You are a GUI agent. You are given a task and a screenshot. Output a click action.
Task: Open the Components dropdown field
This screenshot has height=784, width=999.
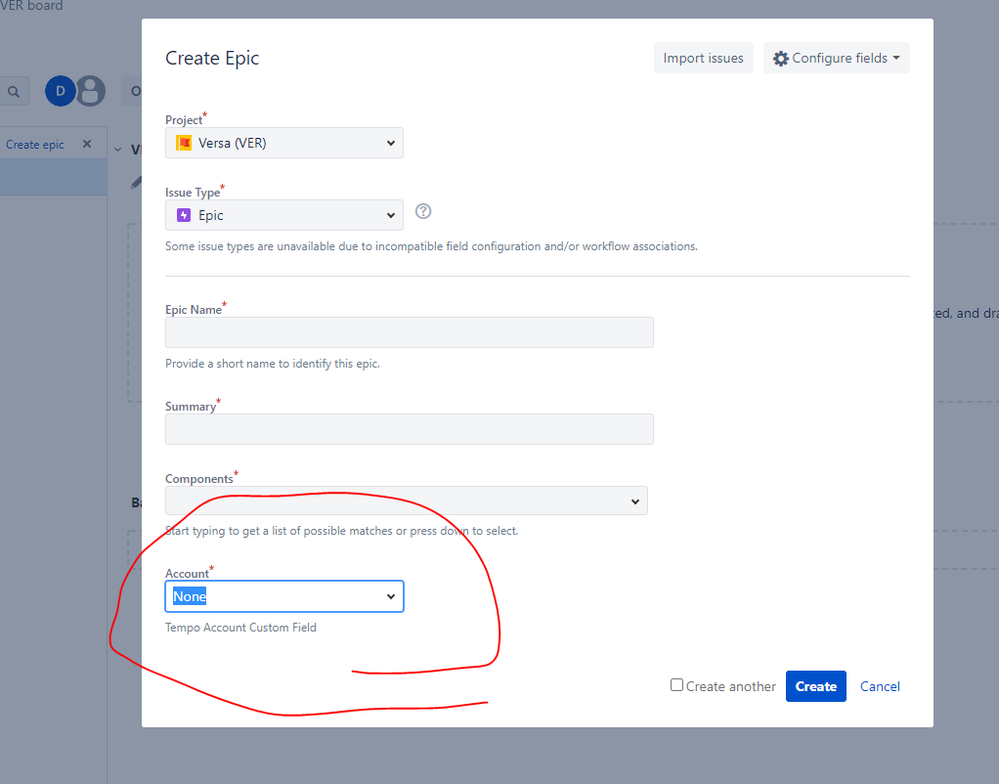406,501
